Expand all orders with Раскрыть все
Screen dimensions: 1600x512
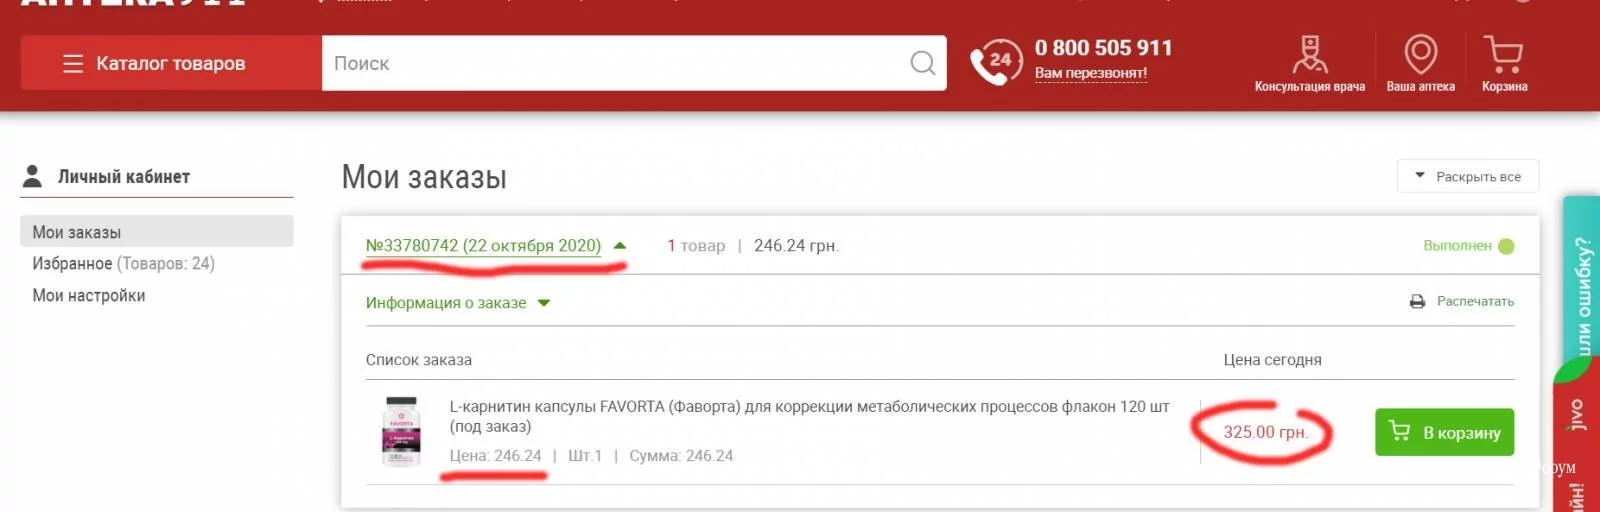click(1467, 176)
